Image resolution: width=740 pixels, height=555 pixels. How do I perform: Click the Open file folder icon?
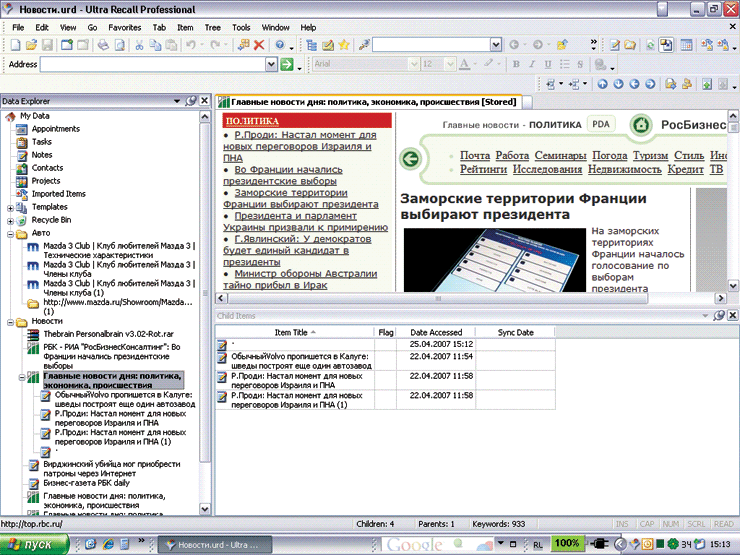[x=31, y=45]
